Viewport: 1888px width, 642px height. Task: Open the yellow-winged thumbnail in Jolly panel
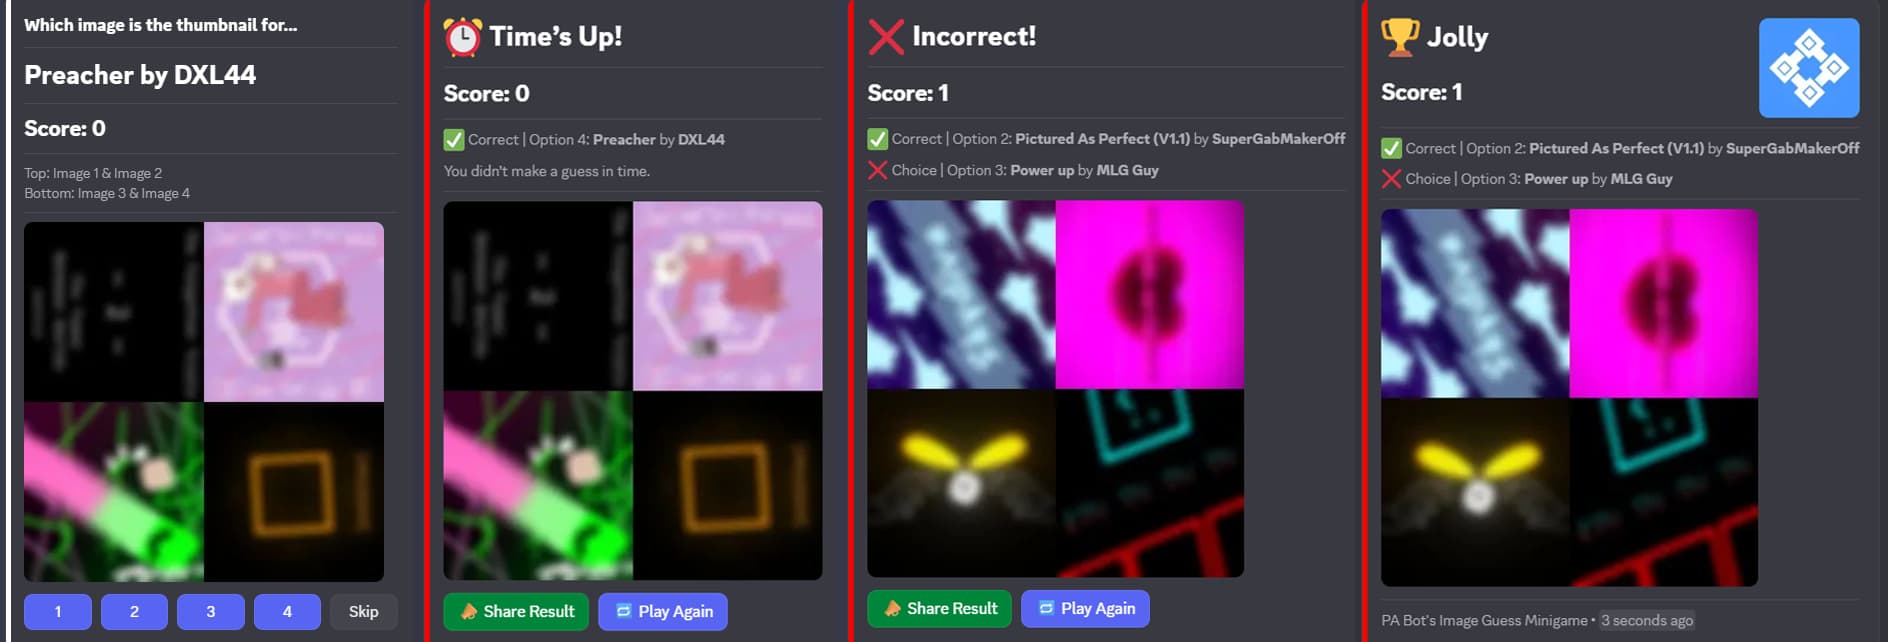point(1475,492)
